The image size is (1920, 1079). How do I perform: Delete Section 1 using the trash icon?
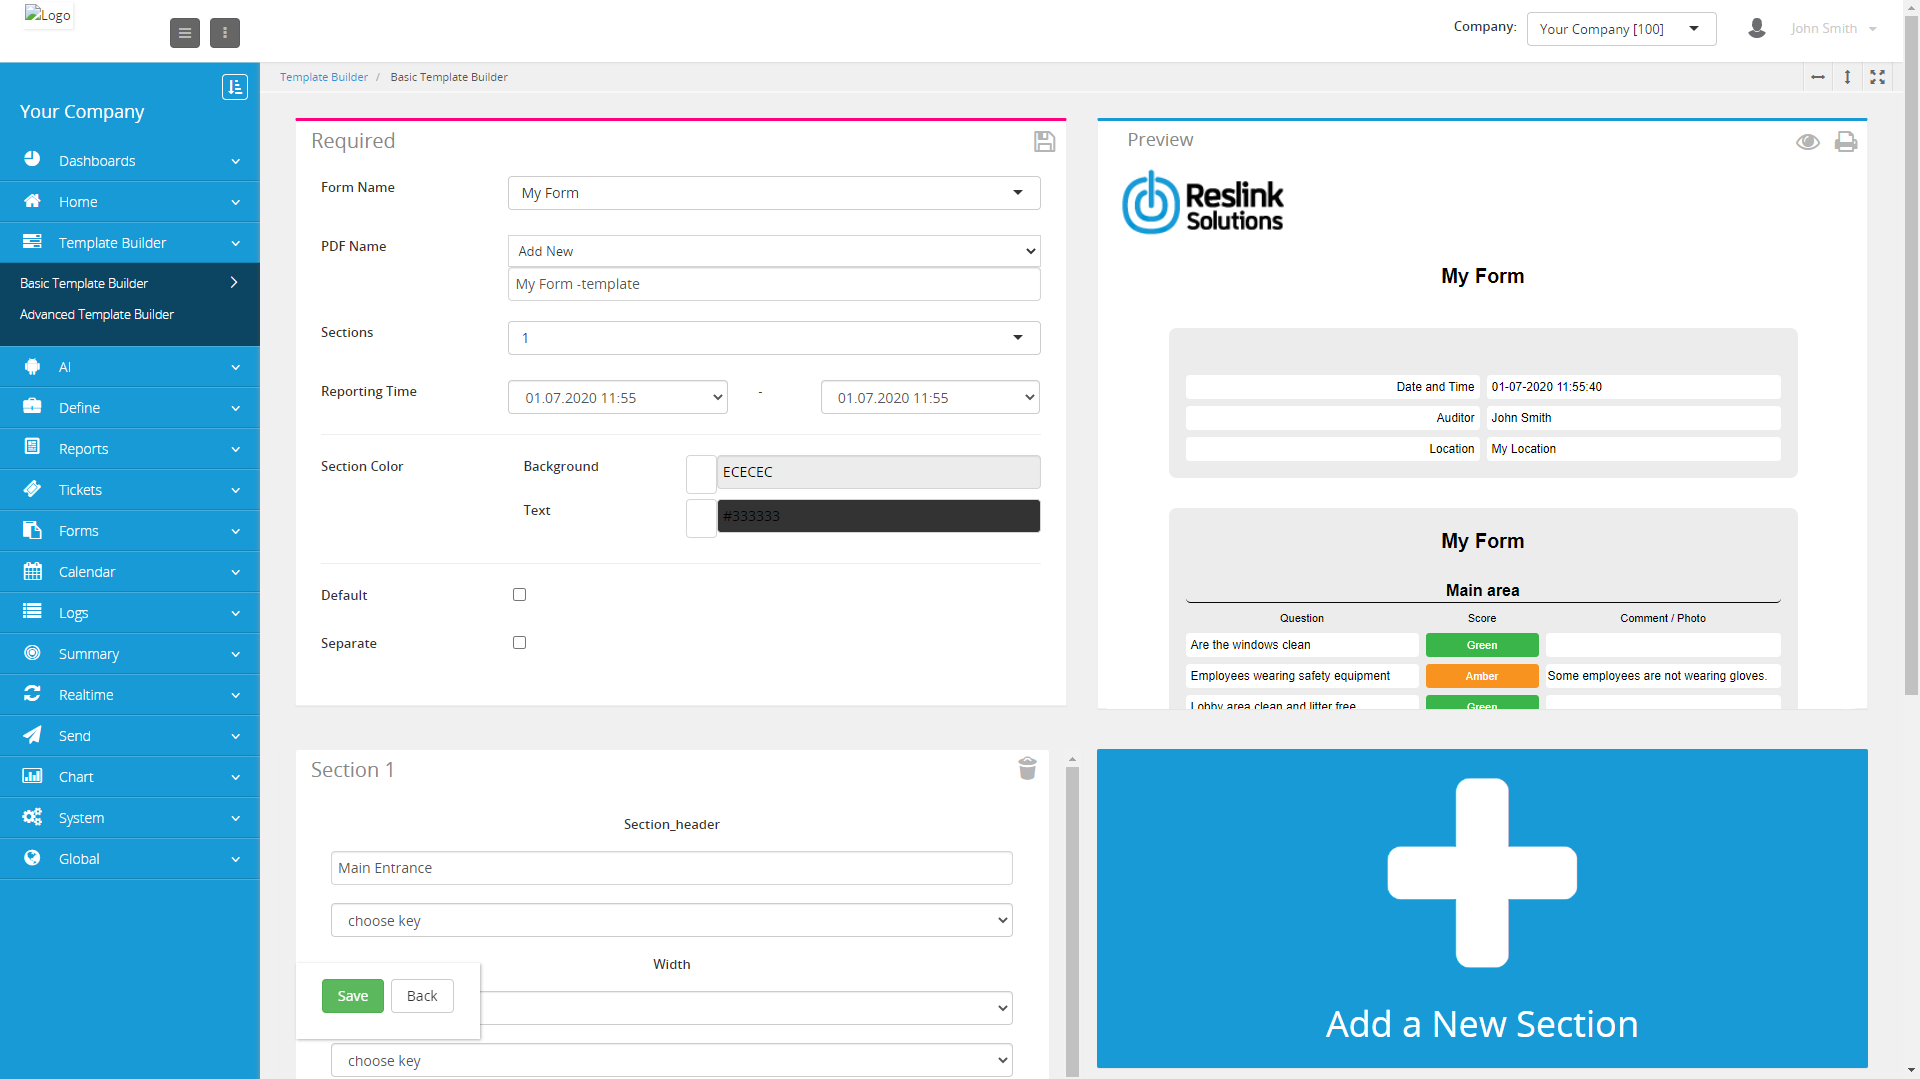coord(1027,768)
